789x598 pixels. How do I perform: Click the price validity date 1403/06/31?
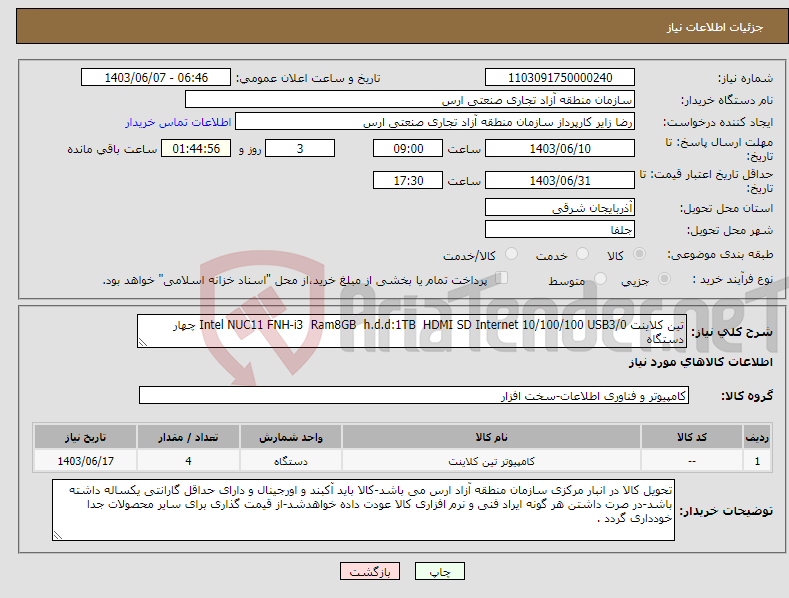pyautogui.click(x=560, y=180)
